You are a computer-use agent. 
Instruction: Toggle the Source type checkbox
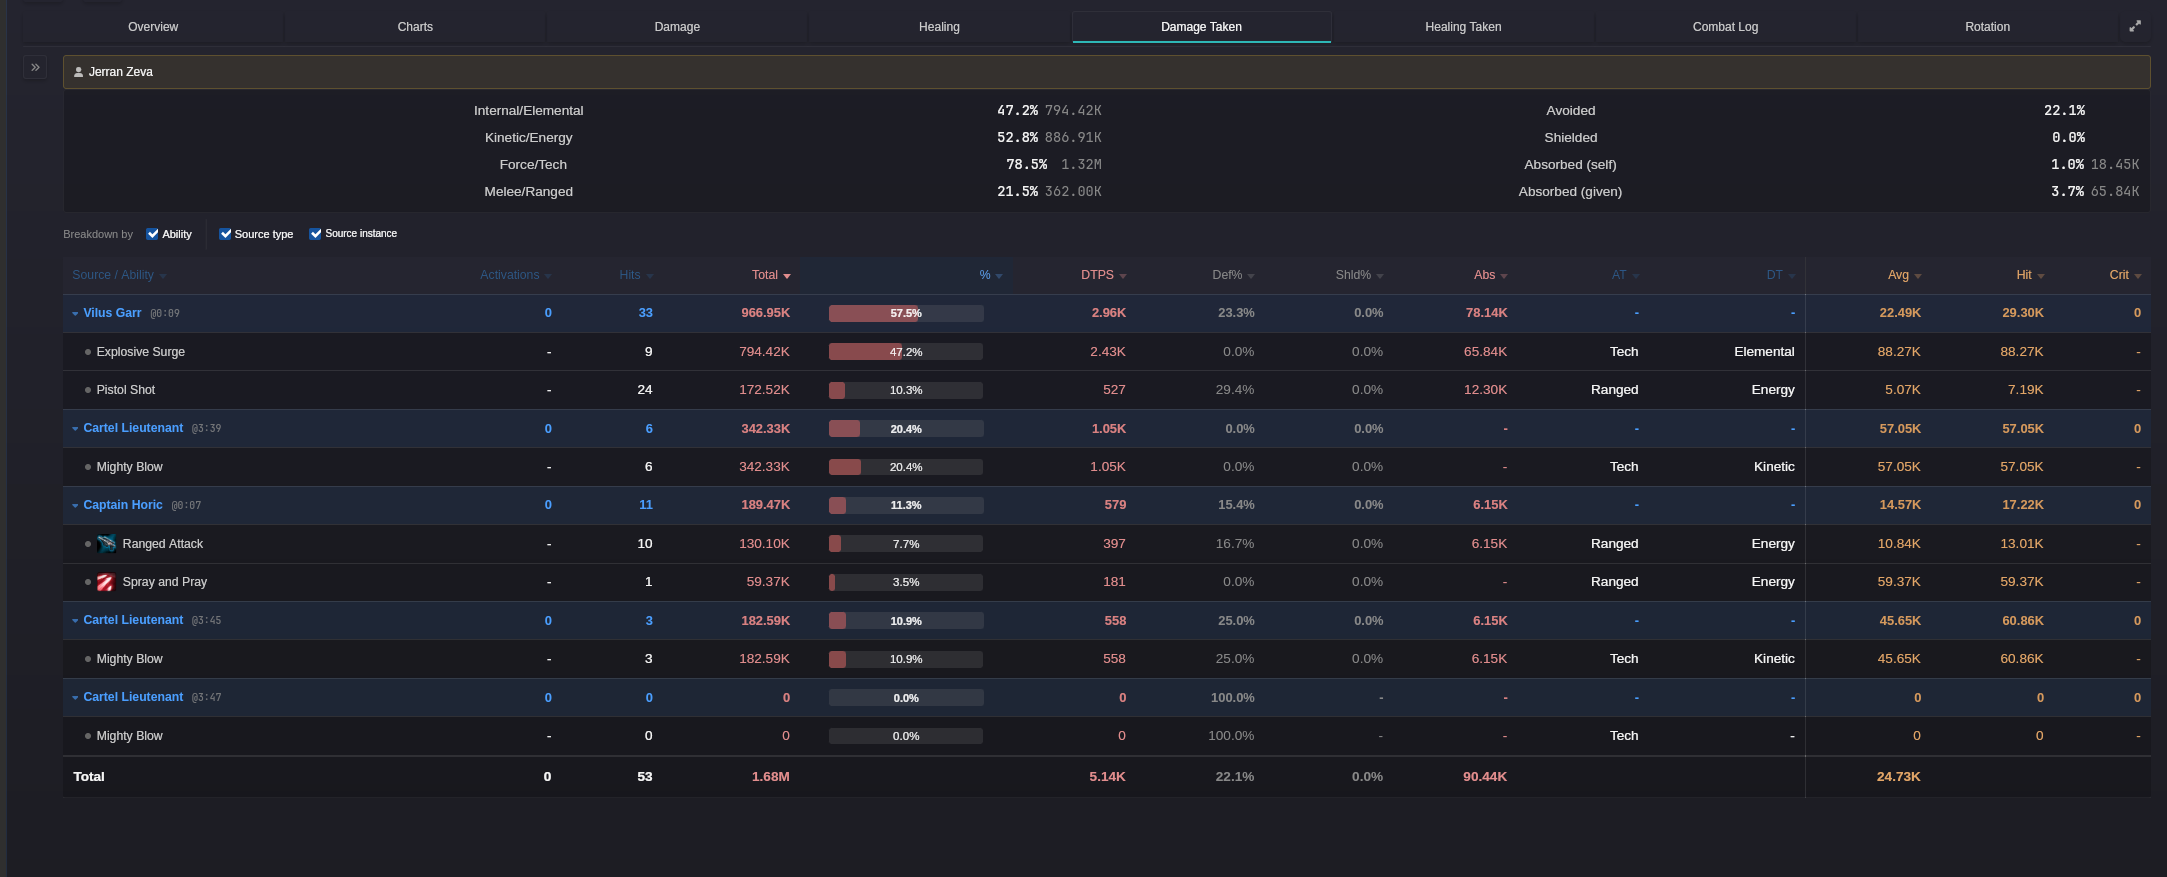(226, 234)
